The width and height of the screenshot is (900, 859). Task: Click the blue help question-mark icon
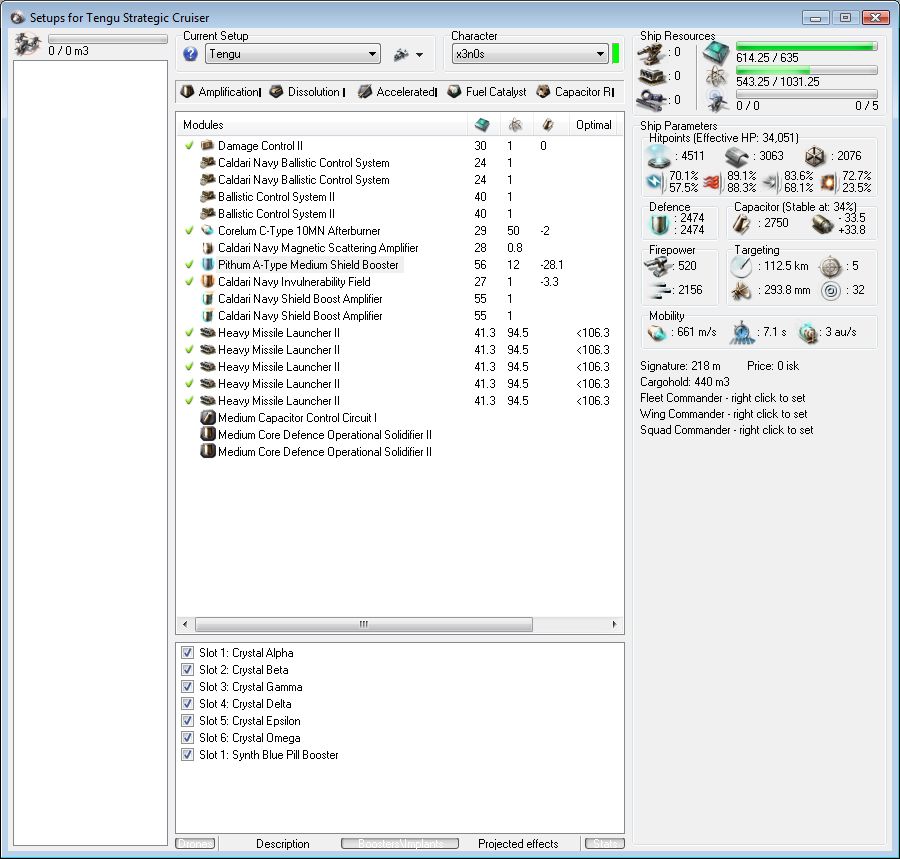191,55
